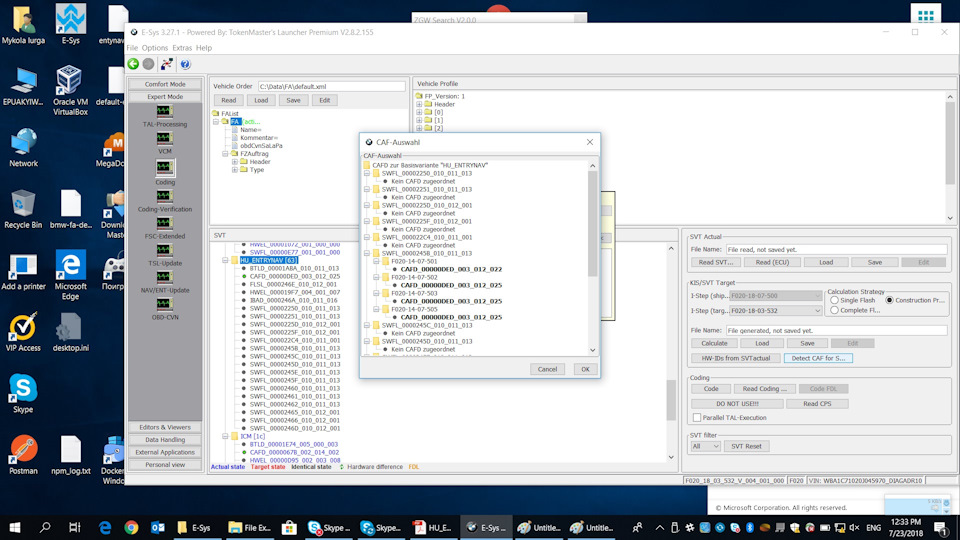Viewport: 960px width, 540px height.
Task: Open the Skype desktop icon
Action: pyautogui.click(x=23, y=393)
